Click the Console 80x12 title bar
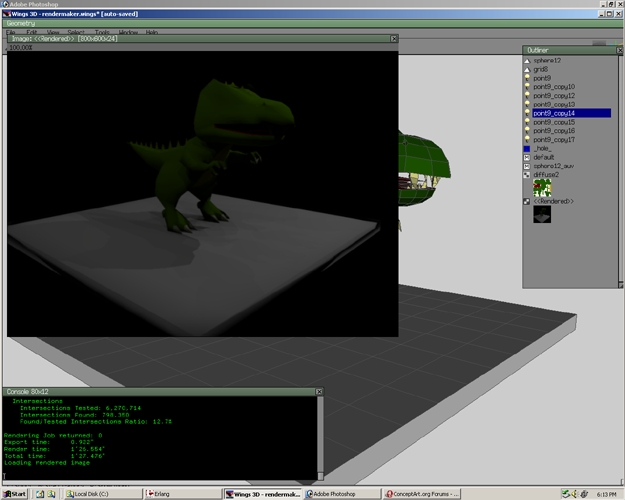Image resolution: width=625 pixels, height=500 pixels. tap(159, 392)
